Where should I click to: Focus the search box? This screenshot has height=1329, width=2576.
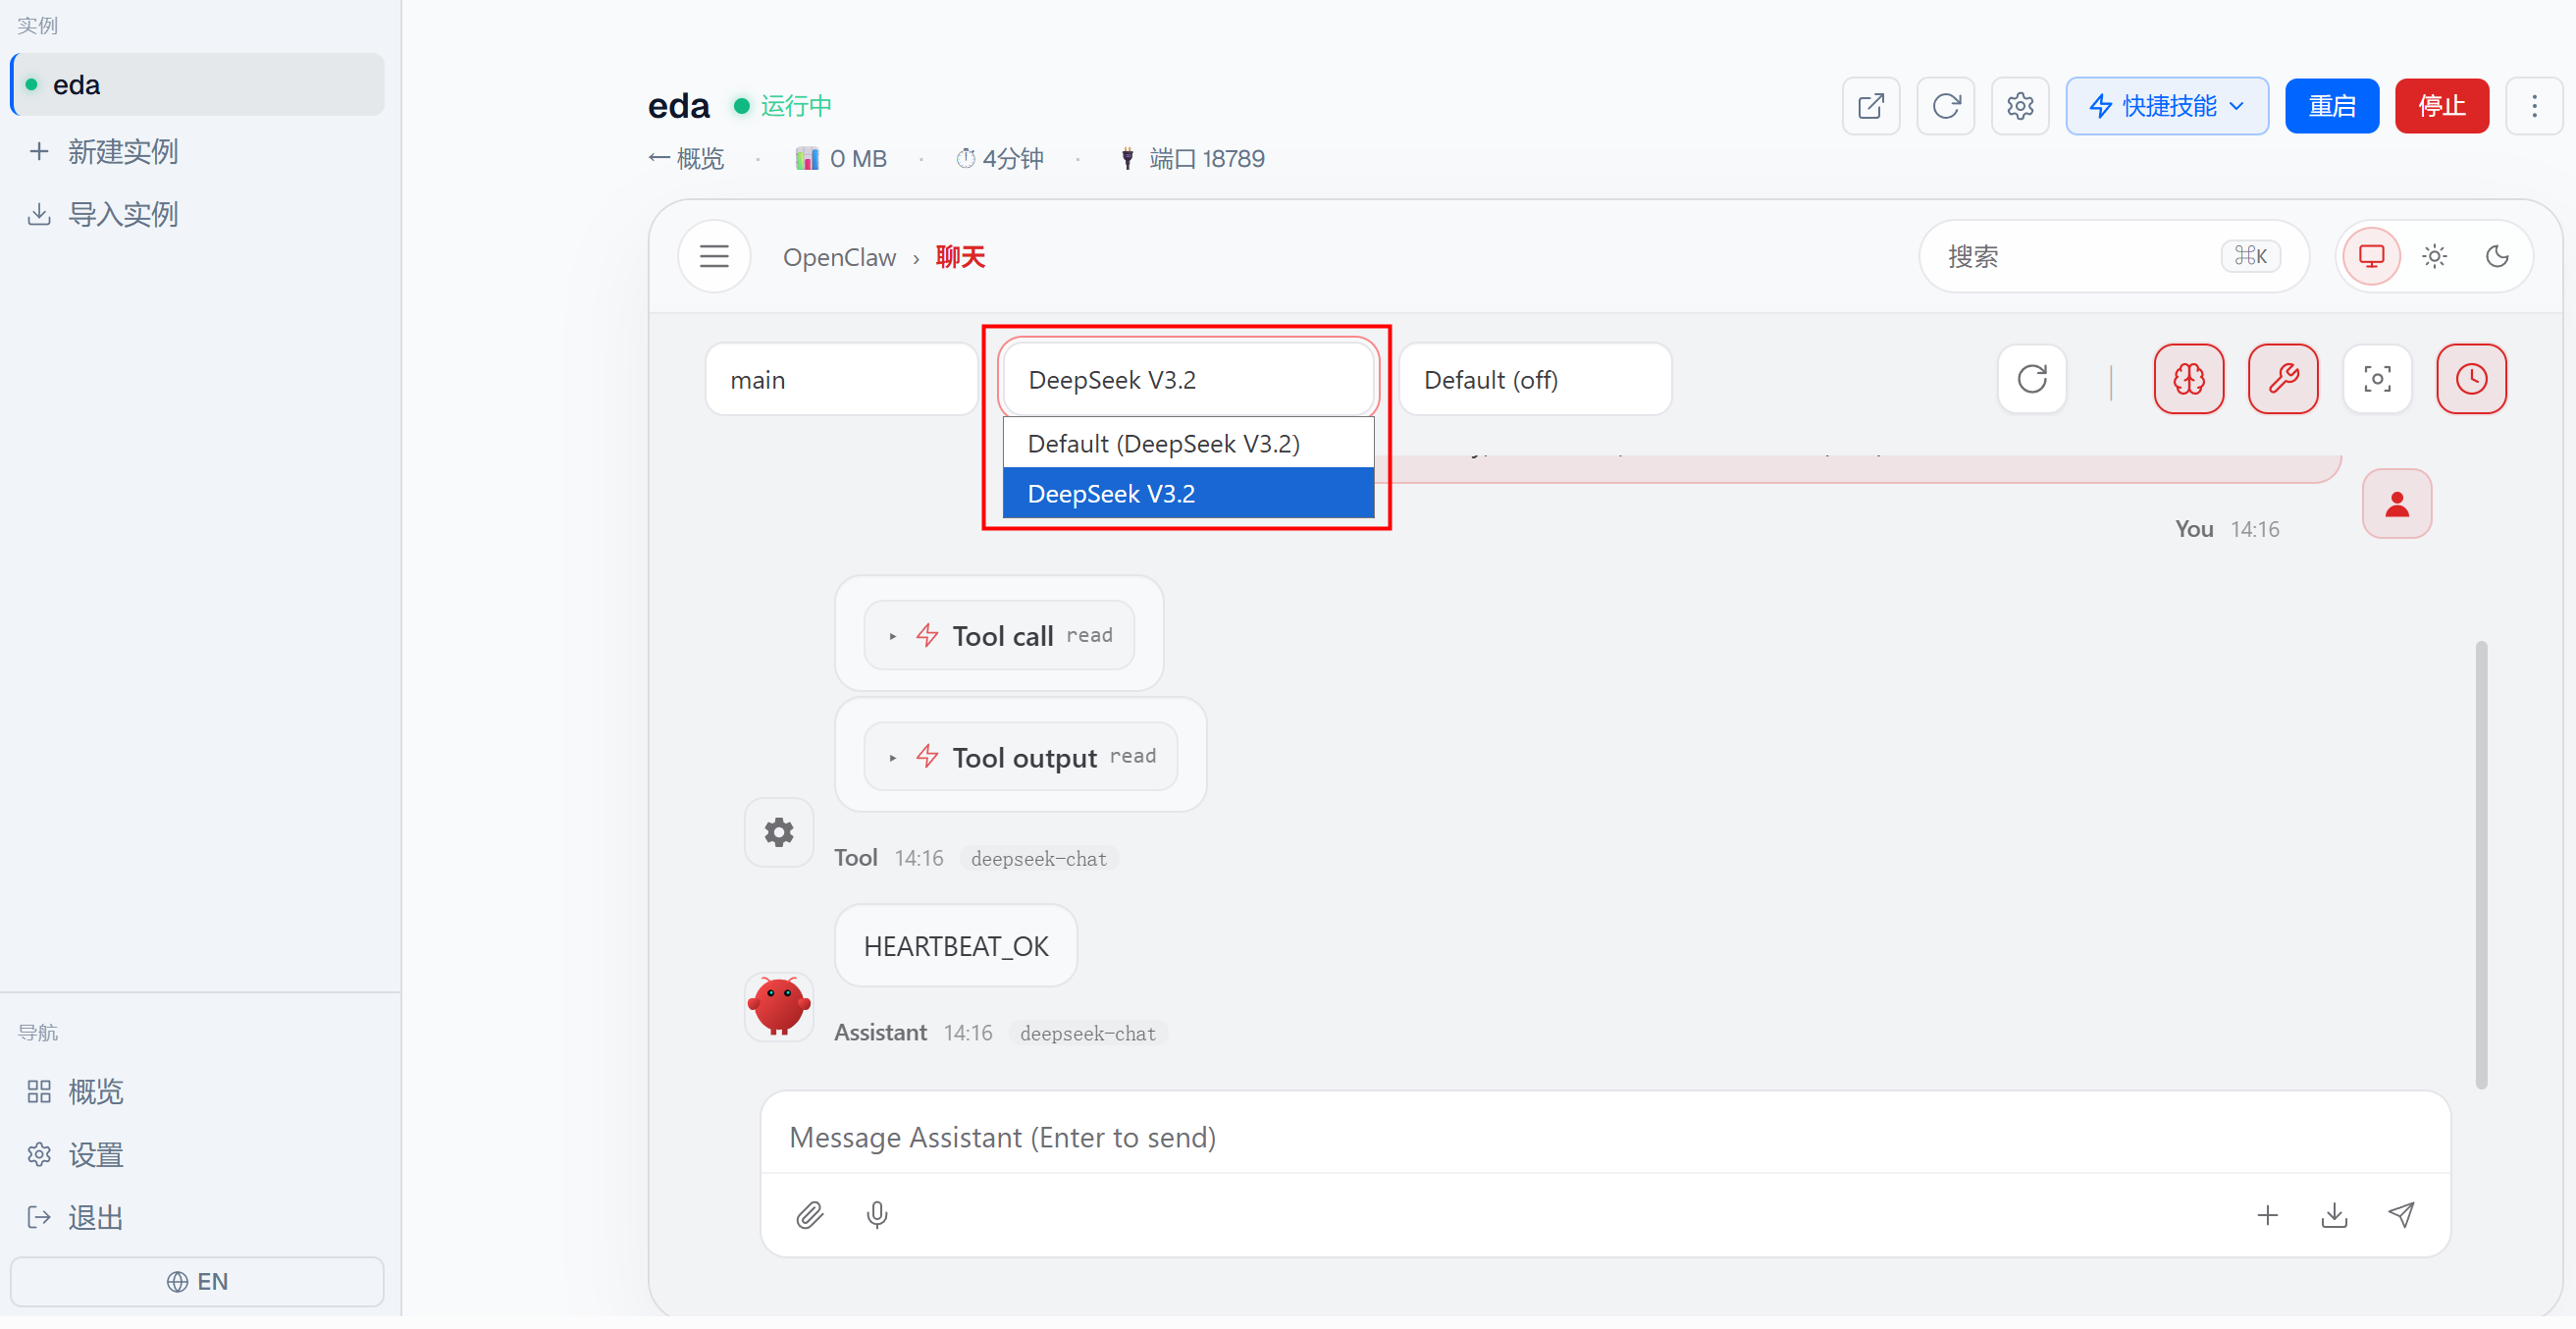pos(2113,256)
